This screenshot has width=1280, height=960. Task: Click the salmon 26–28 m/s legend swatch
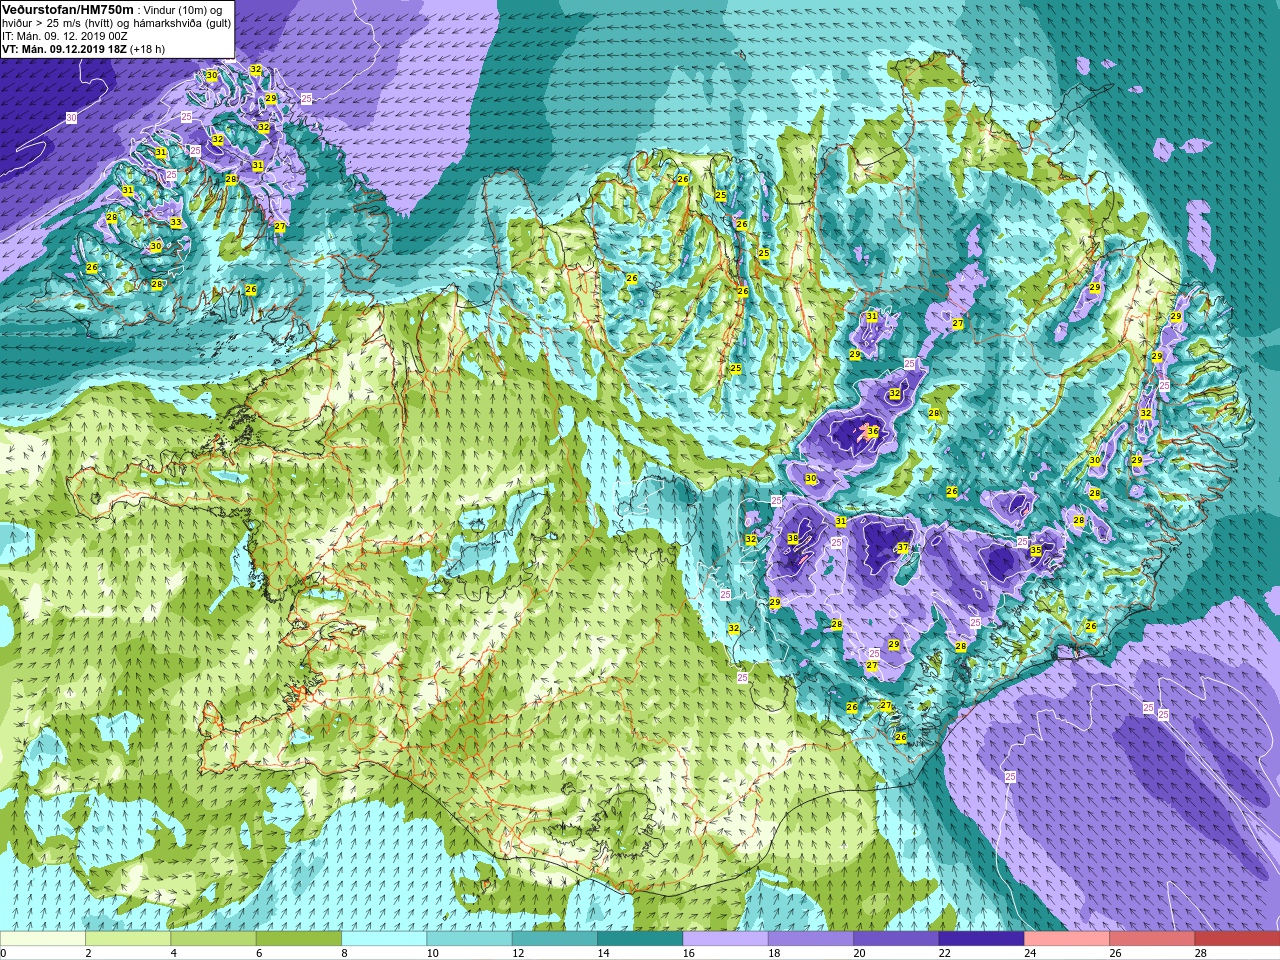[1152, 939]
